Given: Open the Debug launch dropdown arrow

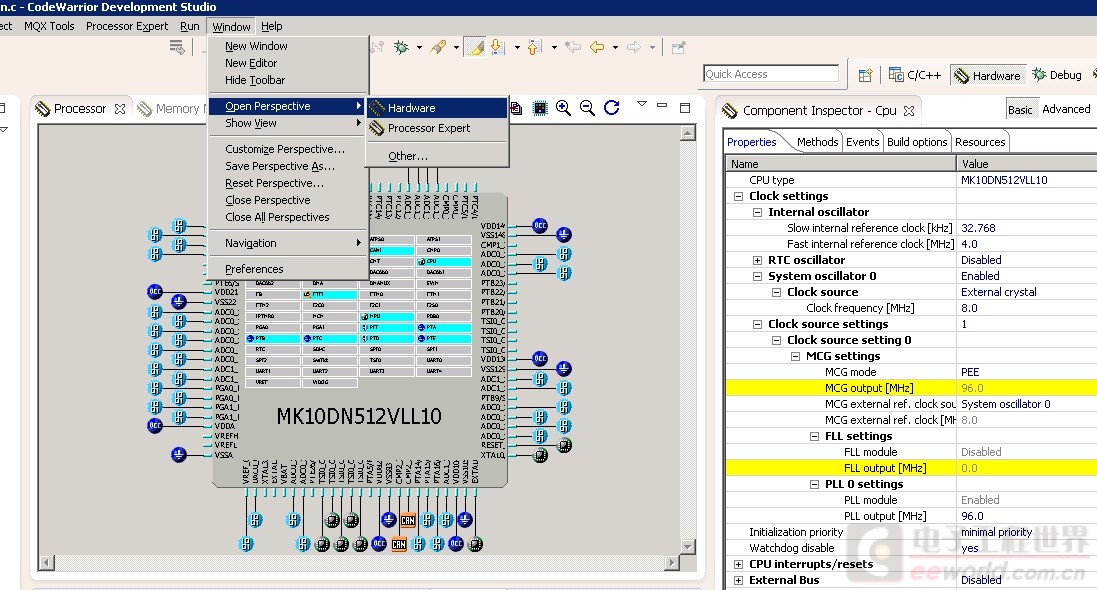Looking at the screenshot, I should tap(419, 48).
